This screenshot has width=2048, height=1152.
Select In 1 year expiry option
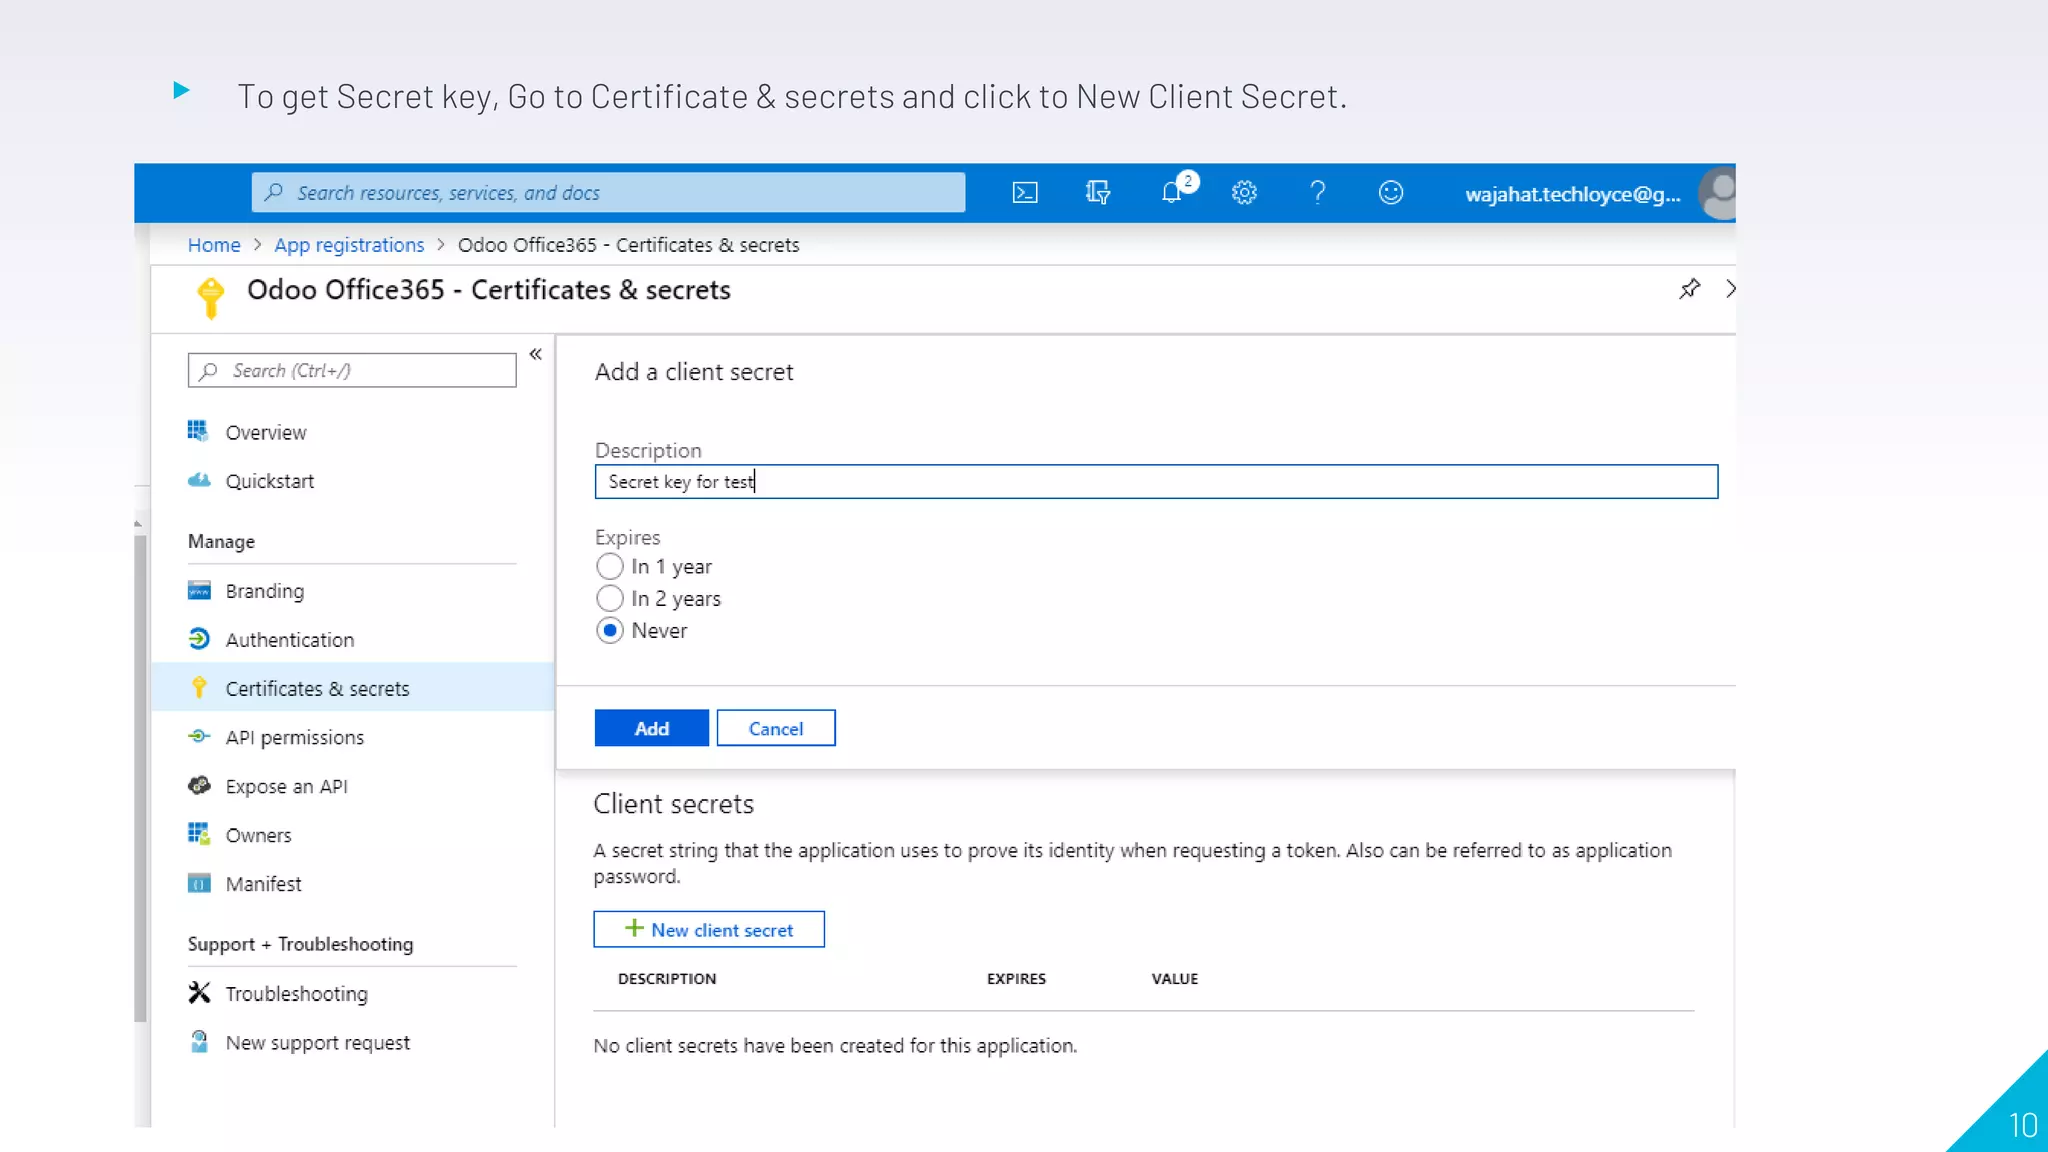(x=609, y=566)
